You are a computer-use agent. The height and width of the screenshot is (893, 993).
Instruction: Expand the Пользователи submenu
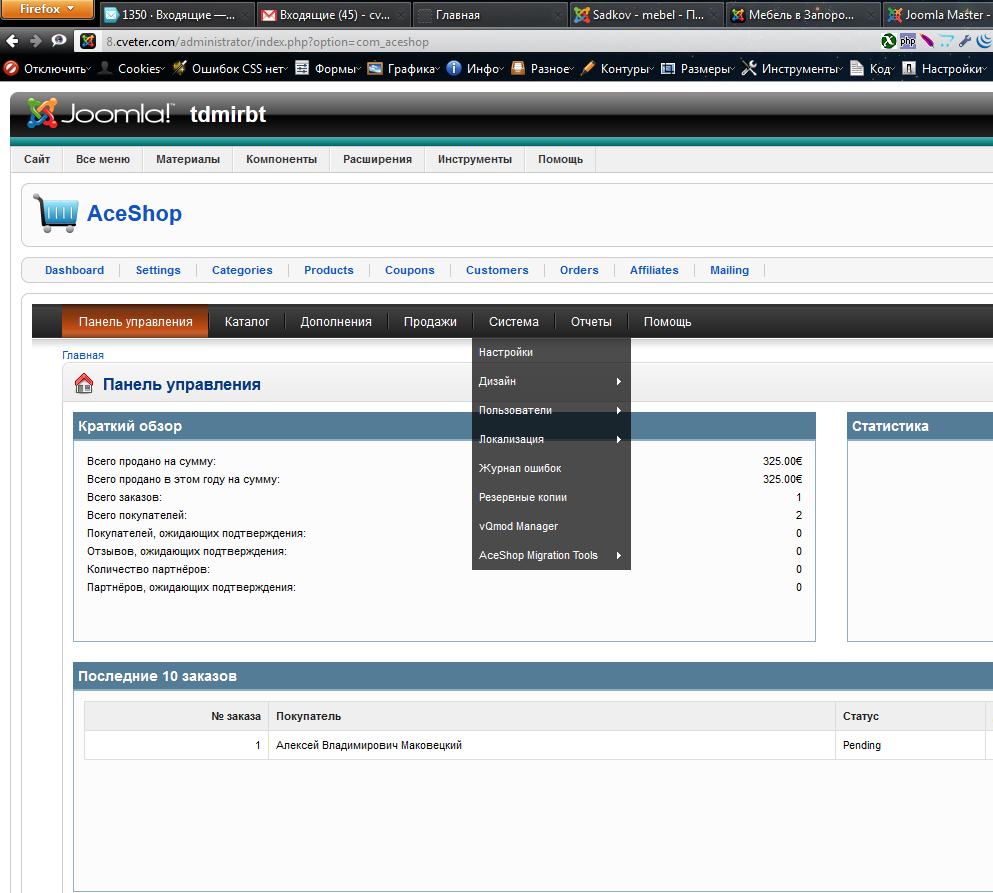point(551,410)
